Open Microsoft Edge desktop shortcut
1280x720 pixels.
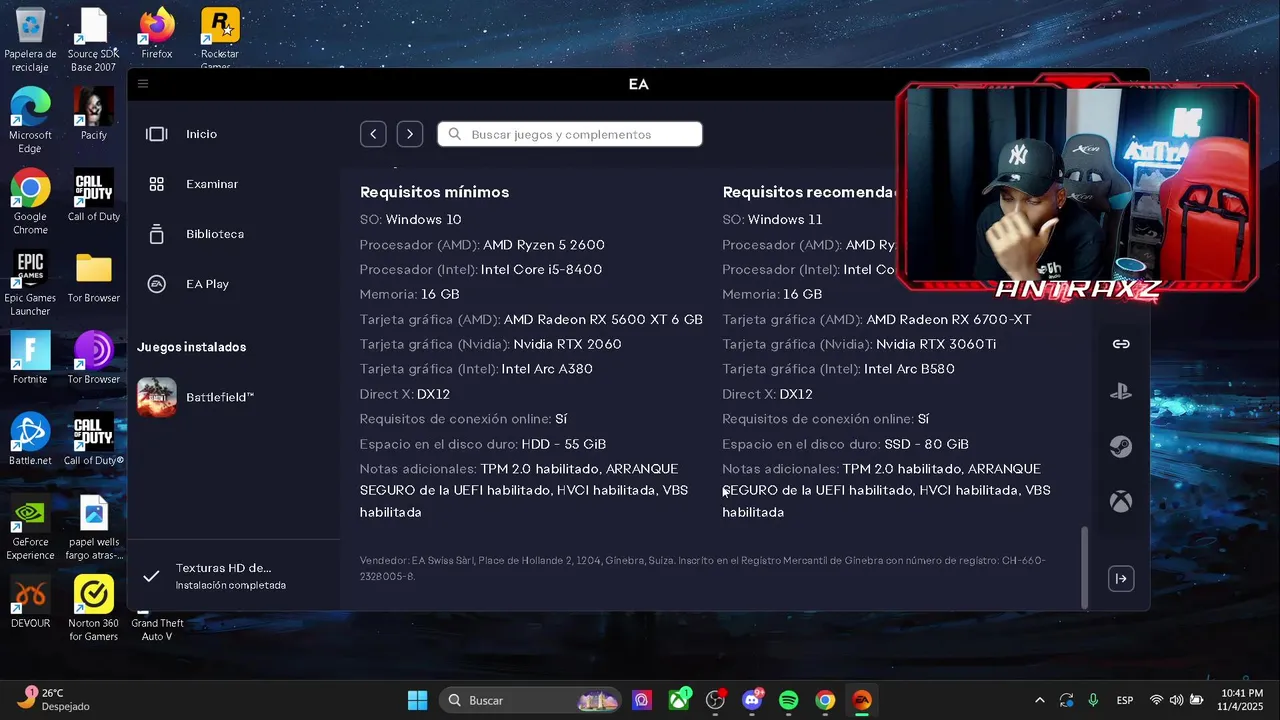(30, 121)
